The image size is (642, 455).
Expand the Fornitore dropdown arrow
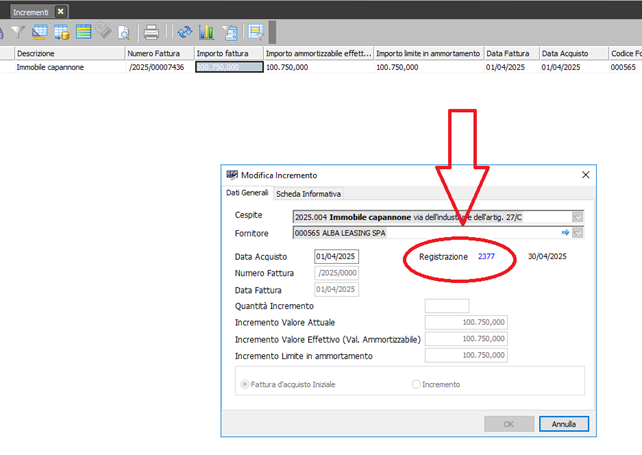tap(577, 233)
